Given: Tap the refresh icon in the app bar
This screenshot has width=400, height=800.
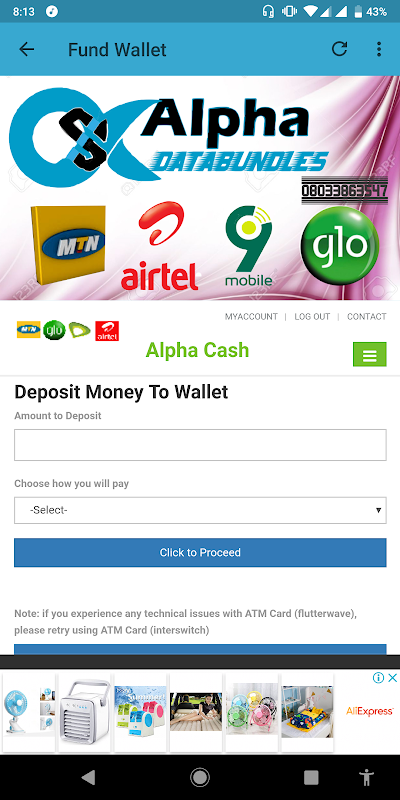Looking at the screenshot, I should (339, 49).
